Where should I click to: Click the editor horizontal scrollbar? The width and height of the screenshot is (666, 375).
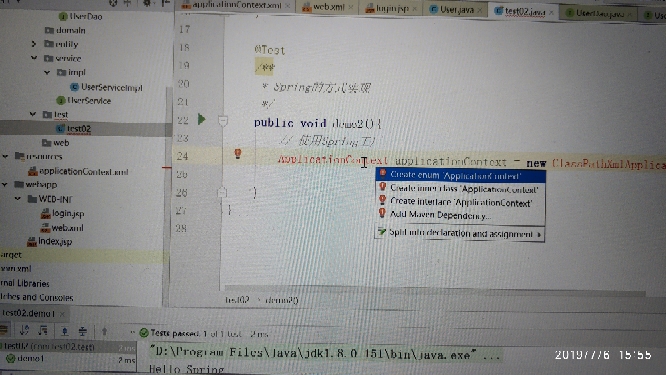[x=435, y=290]
